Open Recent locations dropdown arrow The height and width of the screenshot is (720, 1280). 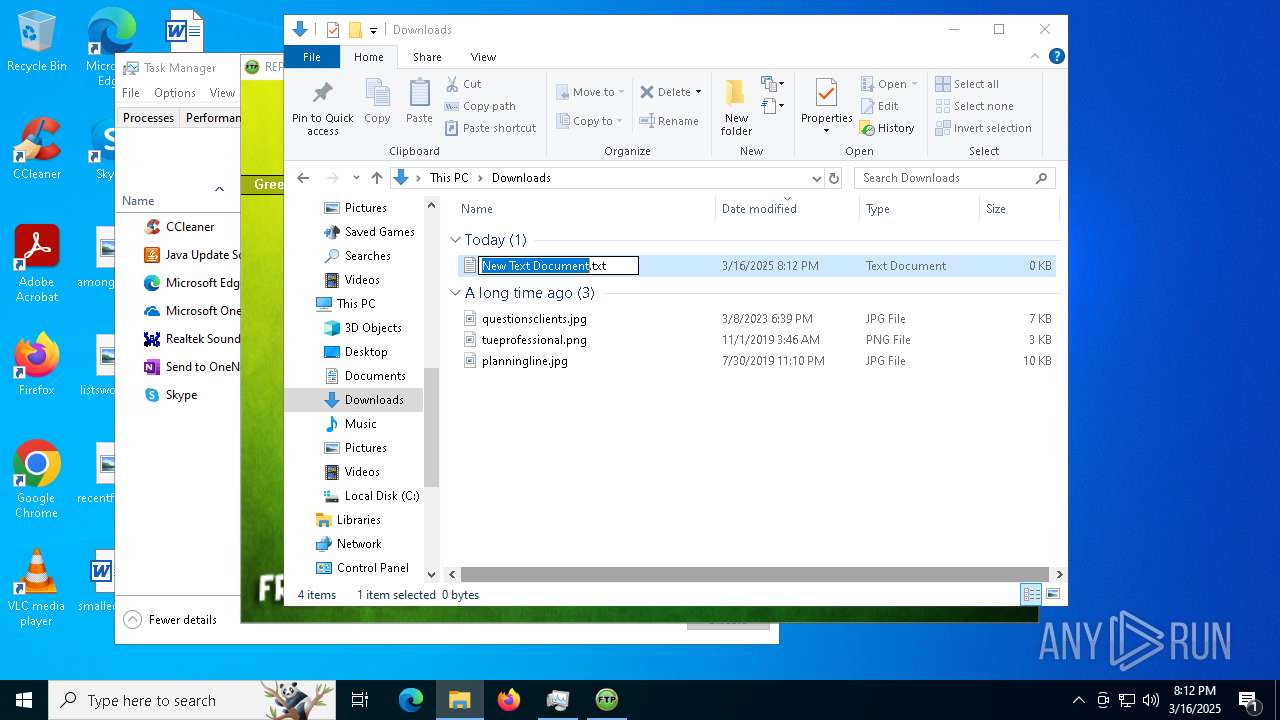[356, 178]
